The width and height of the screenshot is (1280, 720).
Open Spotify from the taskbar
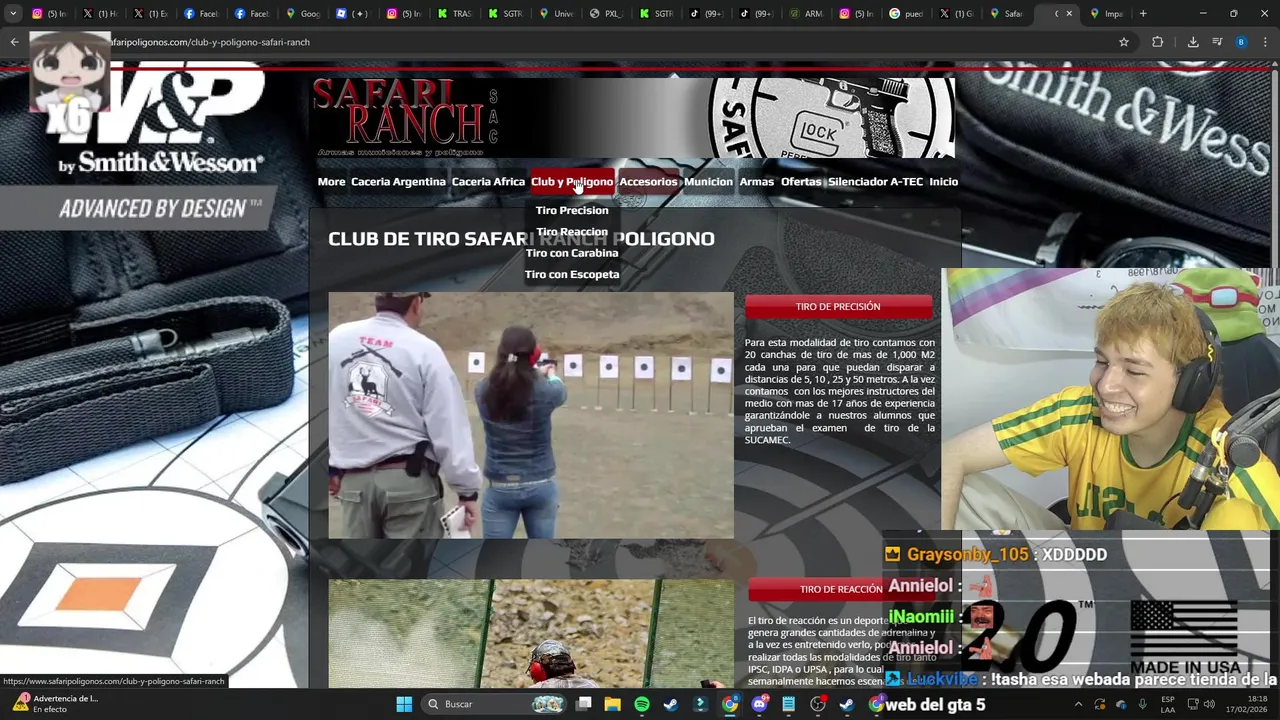pyautogui.click(x=642, y=704)
